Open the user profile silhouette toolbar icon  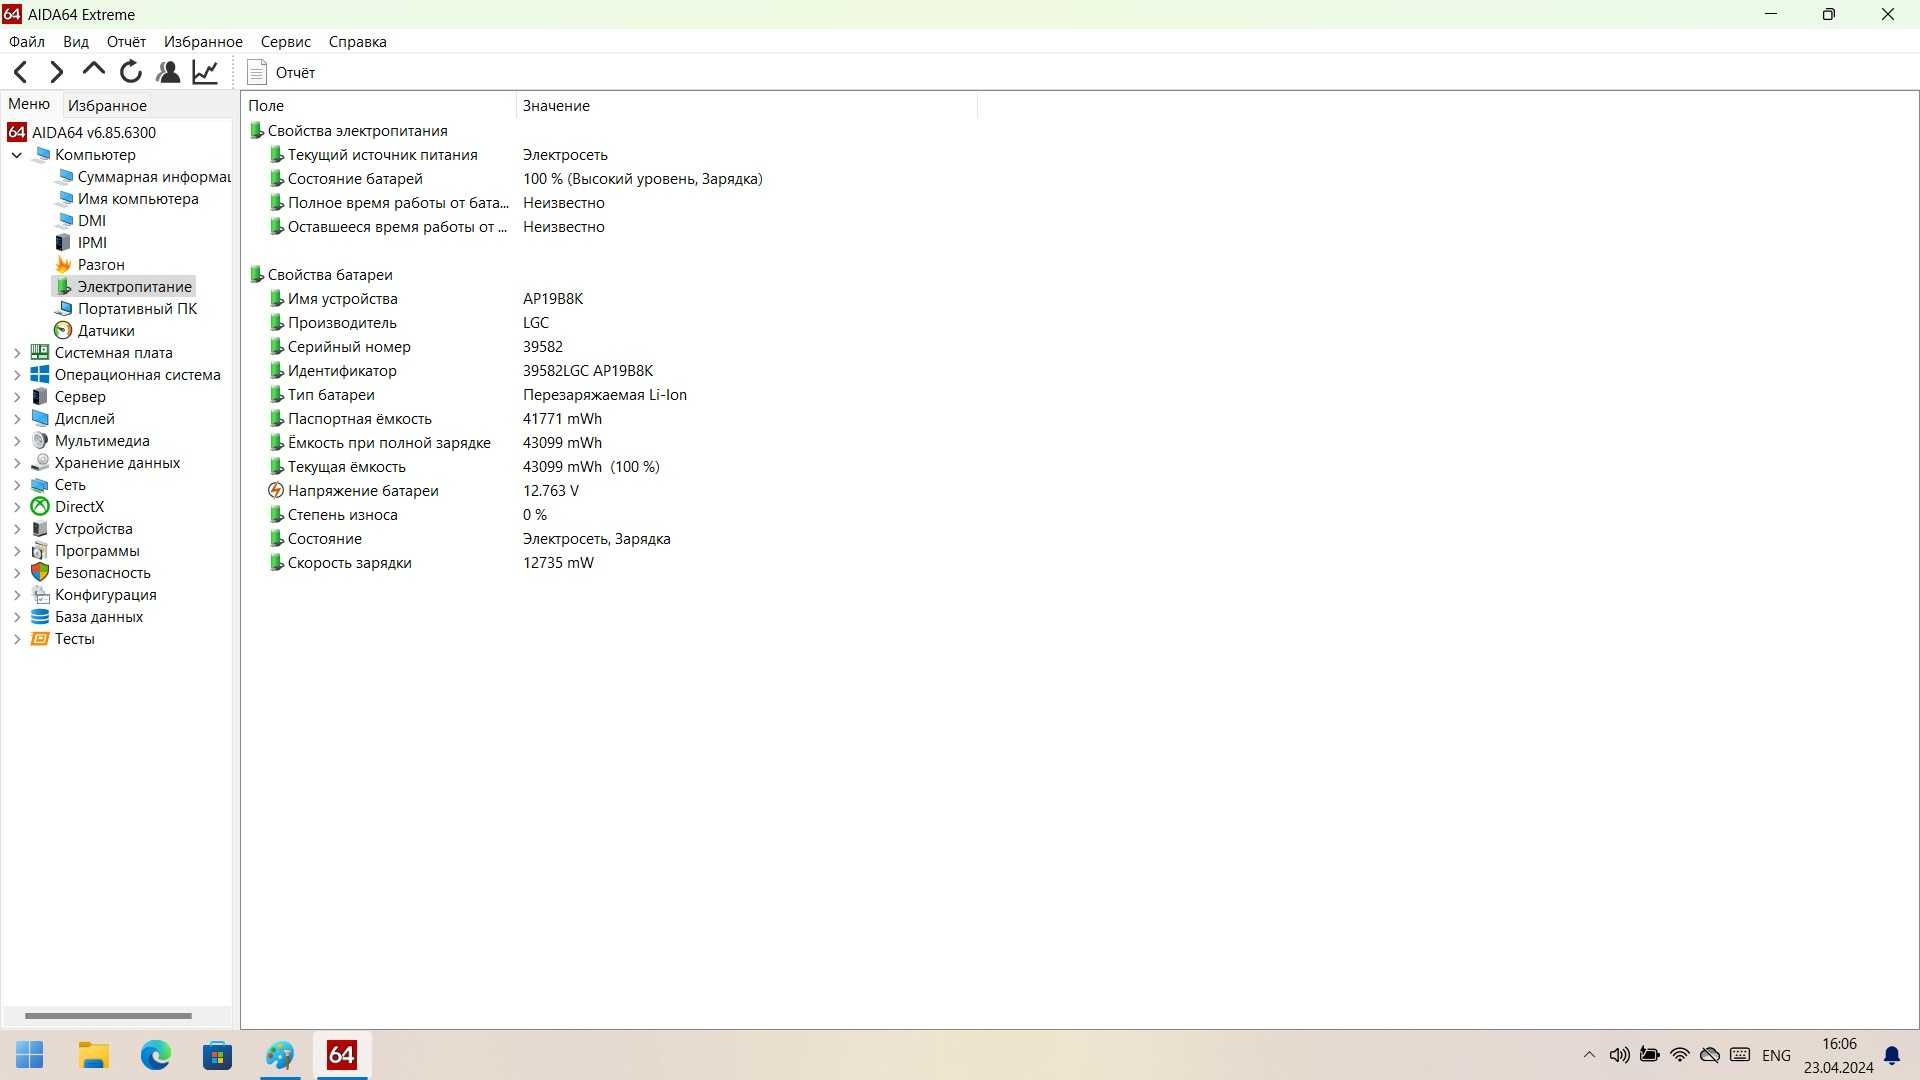click(168, 72)
